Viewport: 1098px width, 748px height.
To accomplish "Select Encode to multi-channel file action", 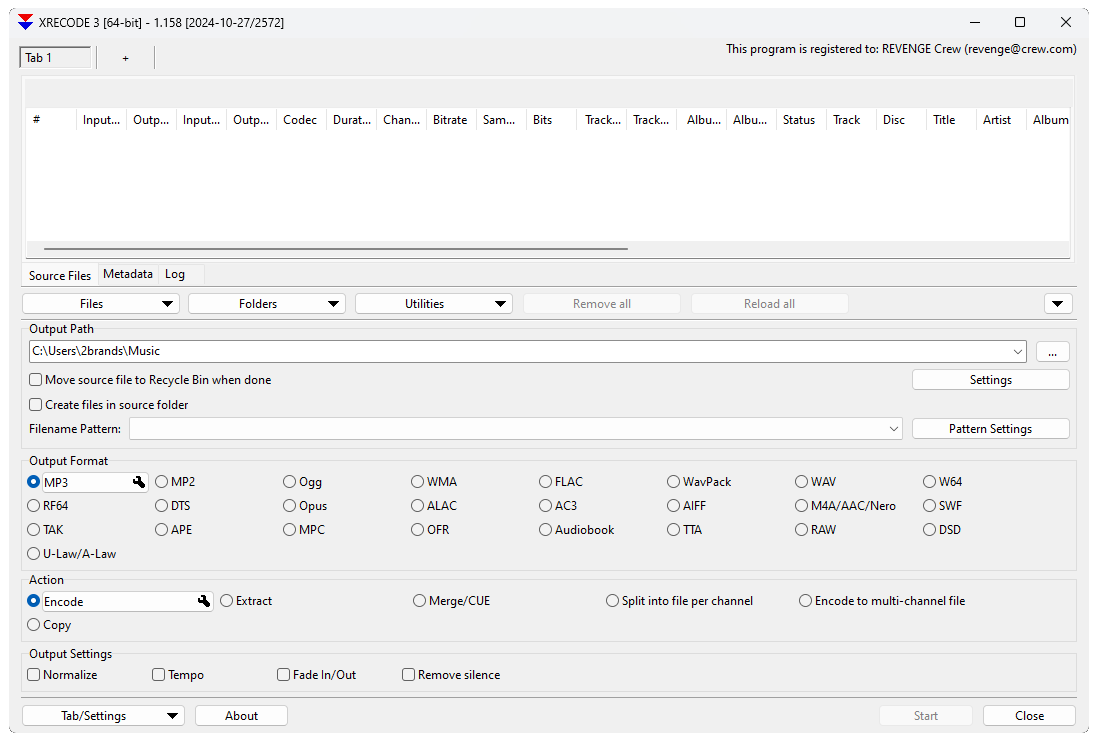I will tap(882, 601).
